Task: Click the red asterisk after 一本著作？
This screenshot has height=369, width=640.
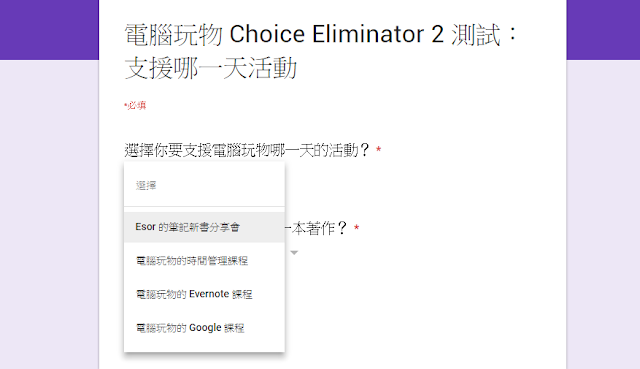Action: click(x=356, y=227)
